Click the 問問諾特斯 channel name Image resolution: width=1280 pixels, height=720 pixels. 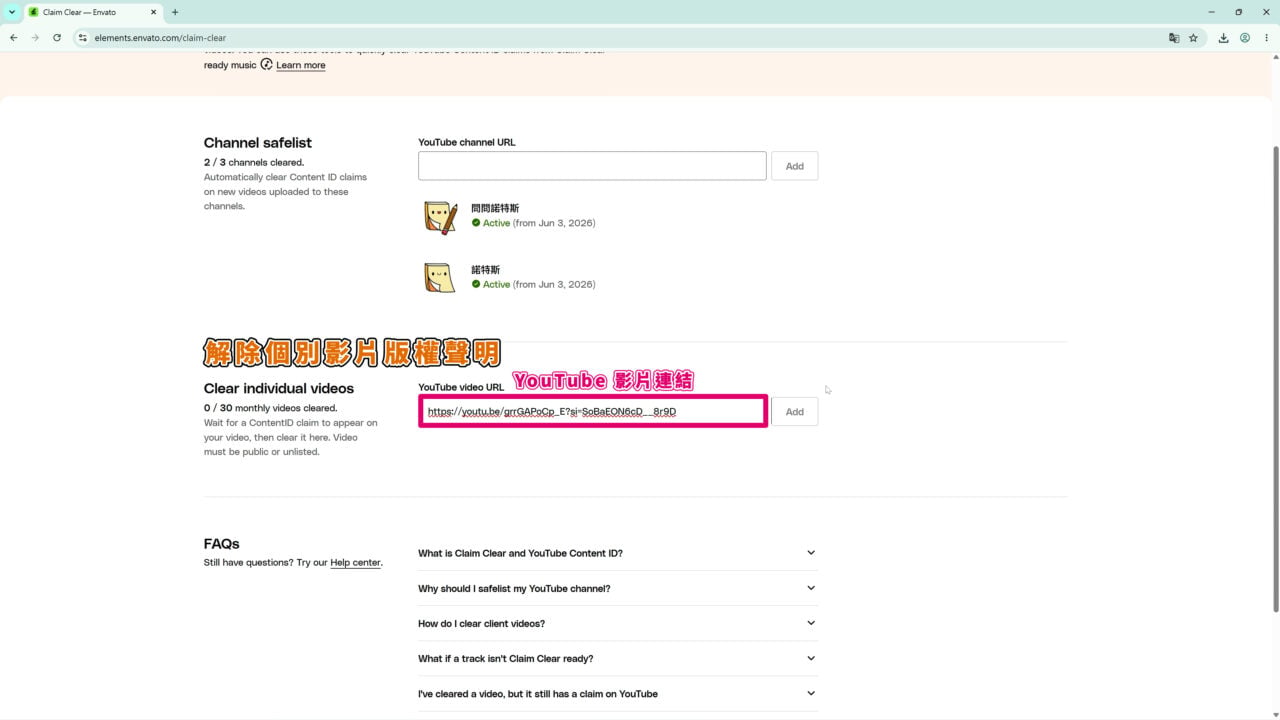495,208
